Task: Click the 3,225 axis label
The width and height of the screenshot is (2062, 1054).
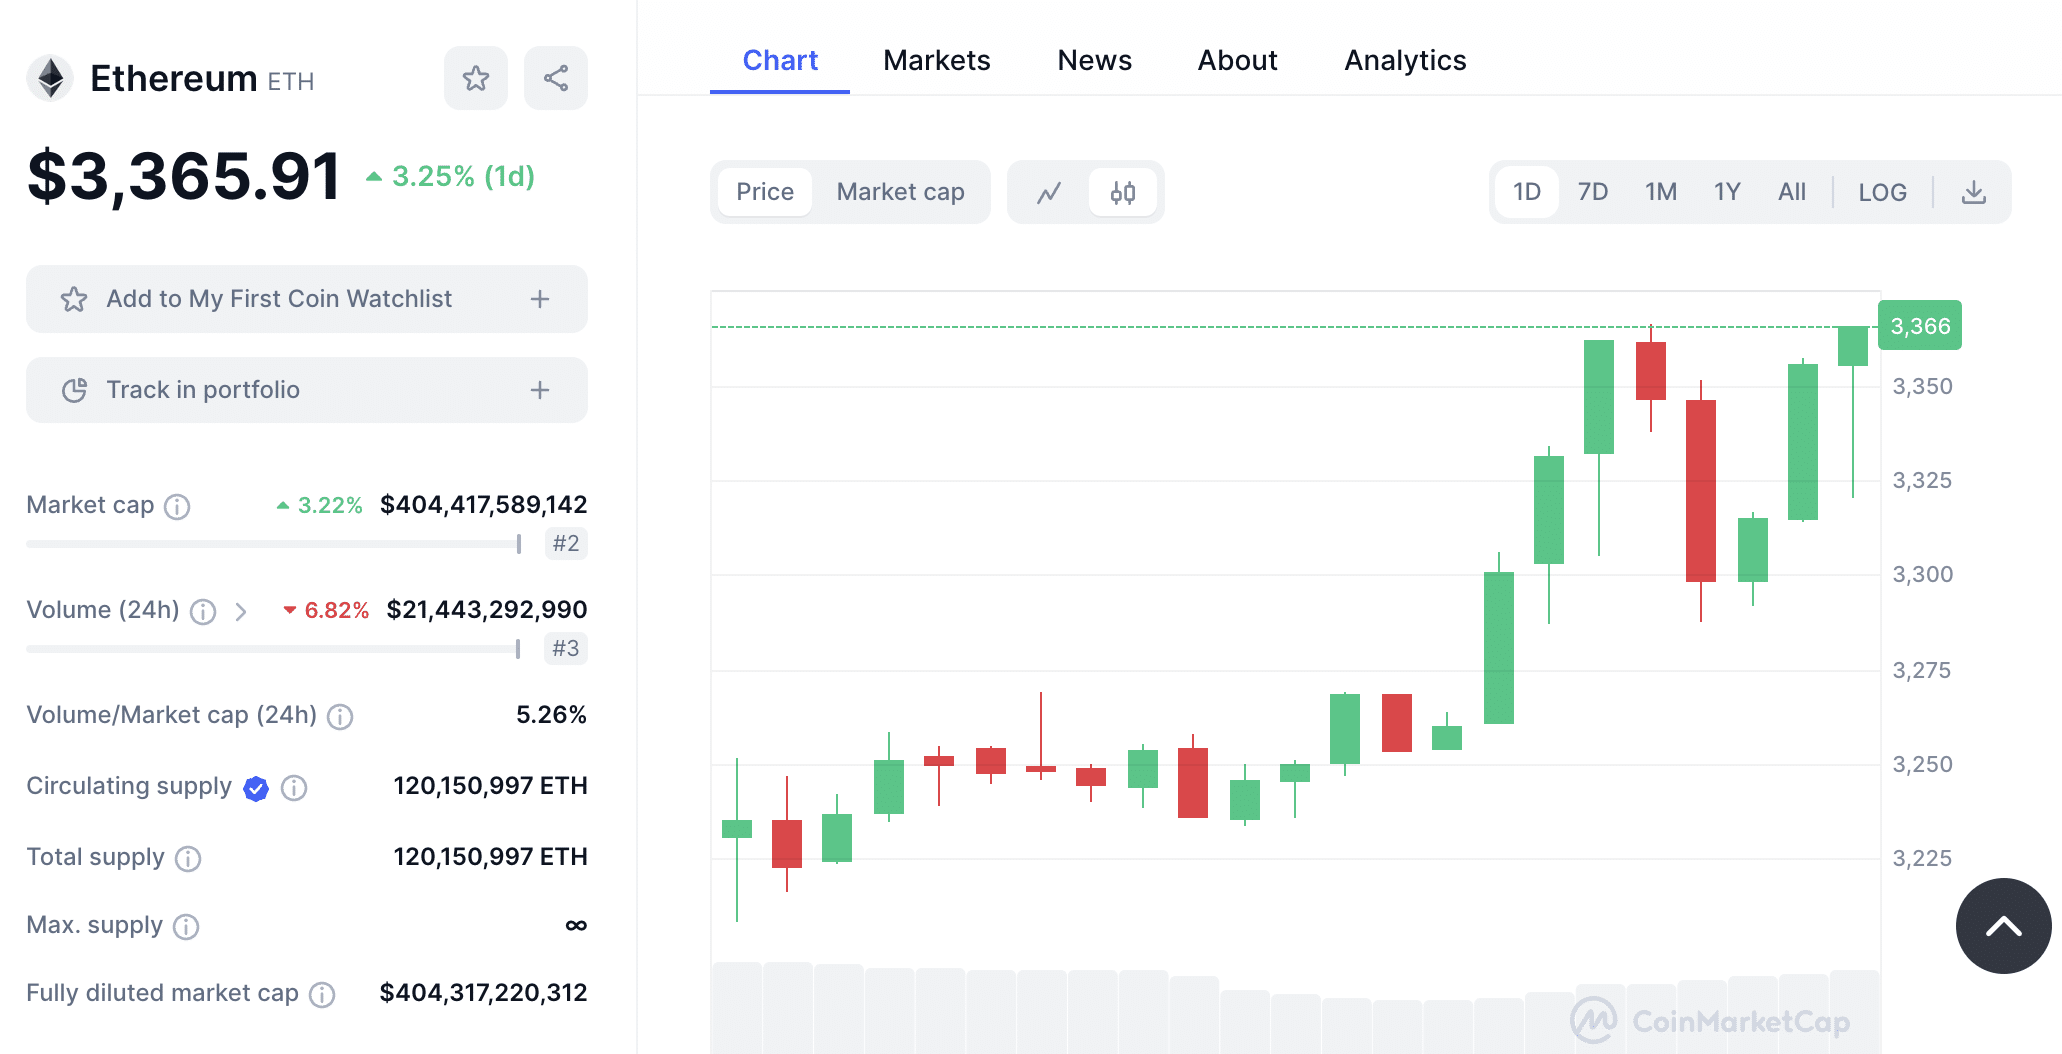Action: pos(1922,858)
